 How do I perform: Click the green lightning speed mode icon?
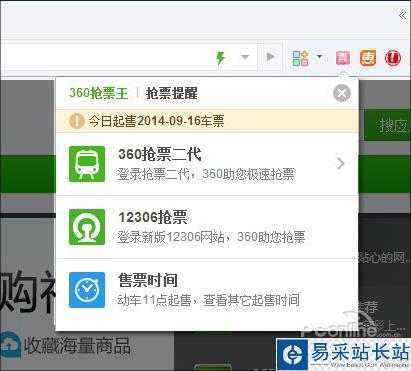tap(220, 58)
